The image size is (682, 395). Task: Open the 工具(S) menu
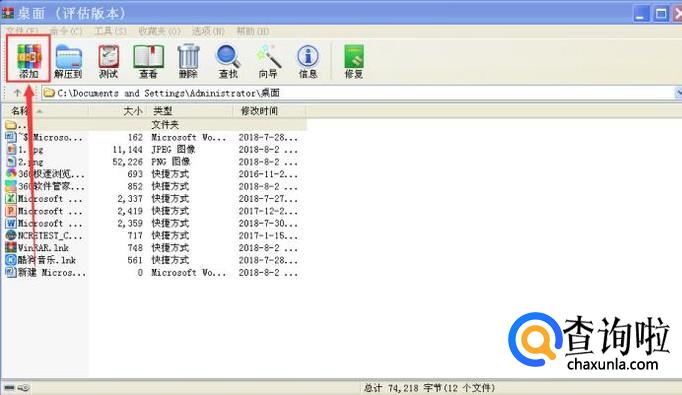[x=110, y=31]
